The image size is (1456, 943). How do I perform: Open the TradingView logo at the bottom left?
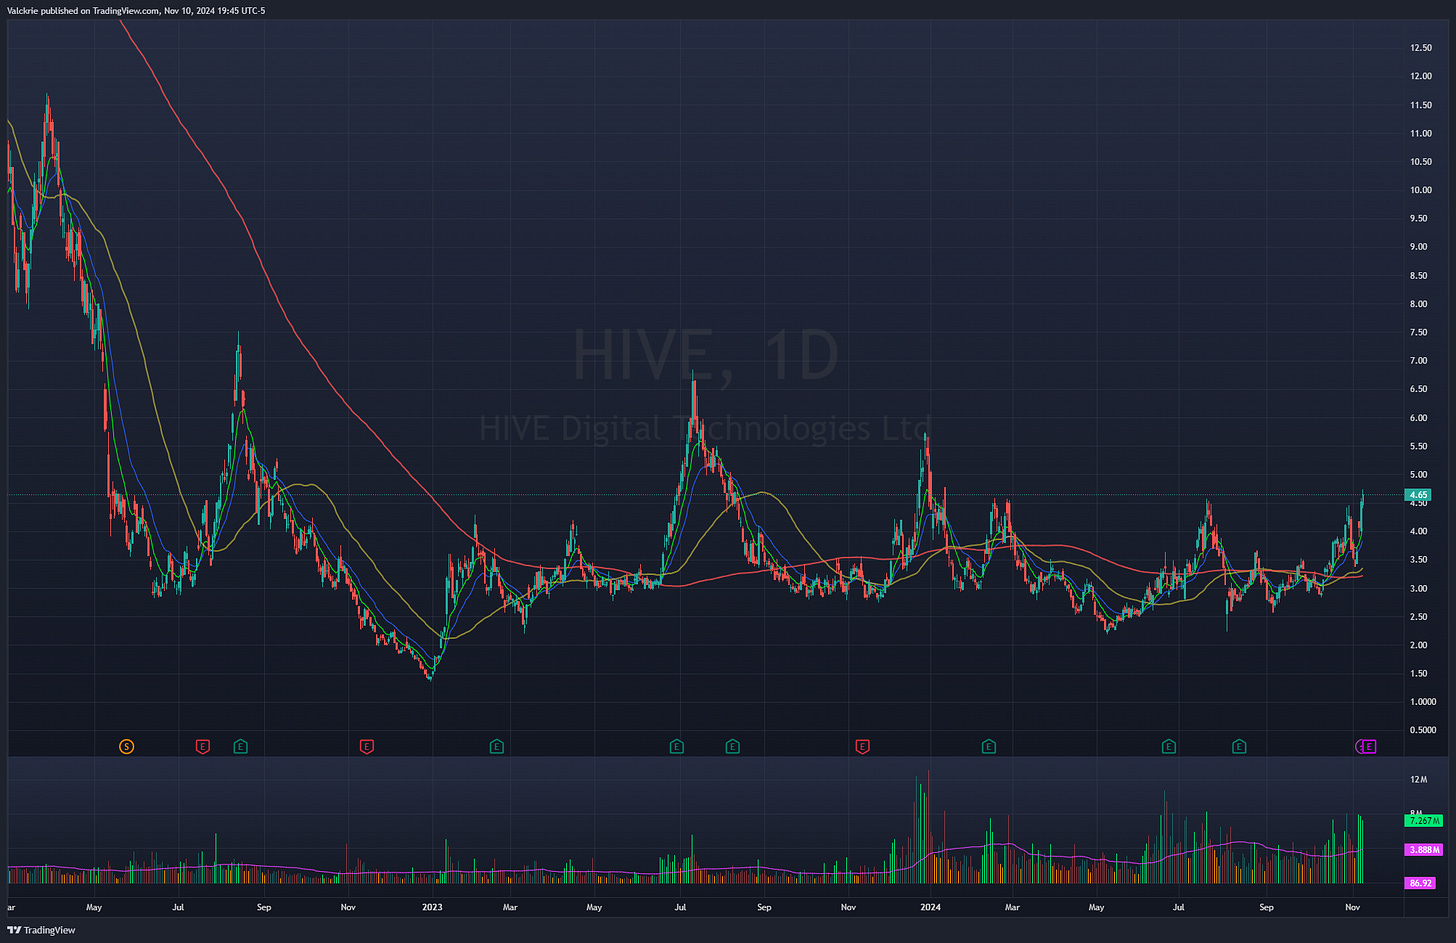point(41,930)
